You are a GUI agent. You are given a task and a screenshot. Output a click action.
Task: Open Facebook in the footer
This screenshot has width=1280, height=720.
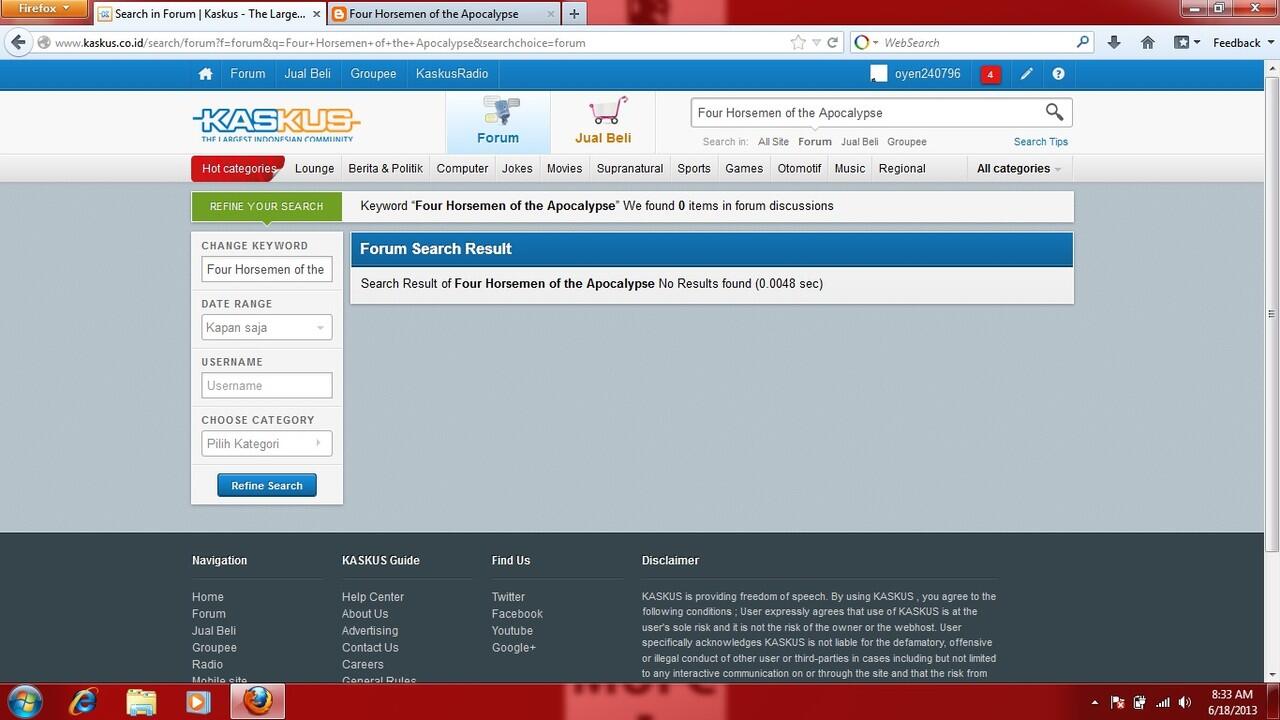(517, 614)
